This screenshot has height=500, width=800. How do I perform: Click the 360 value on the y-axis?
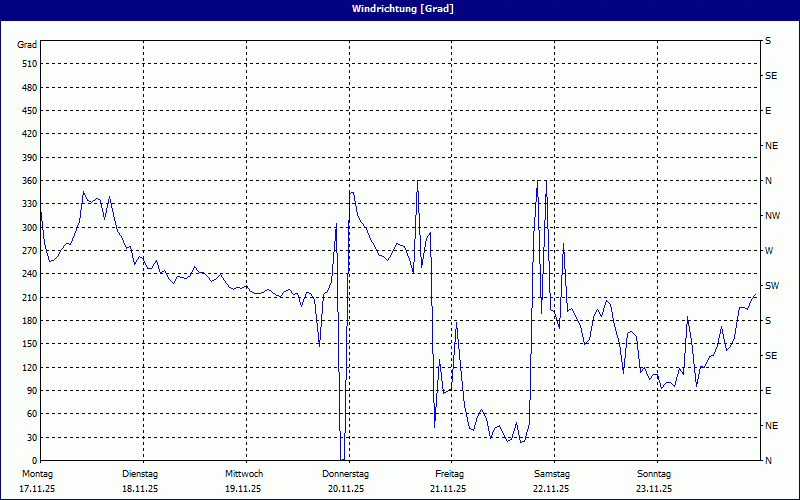tap(28, 181)
